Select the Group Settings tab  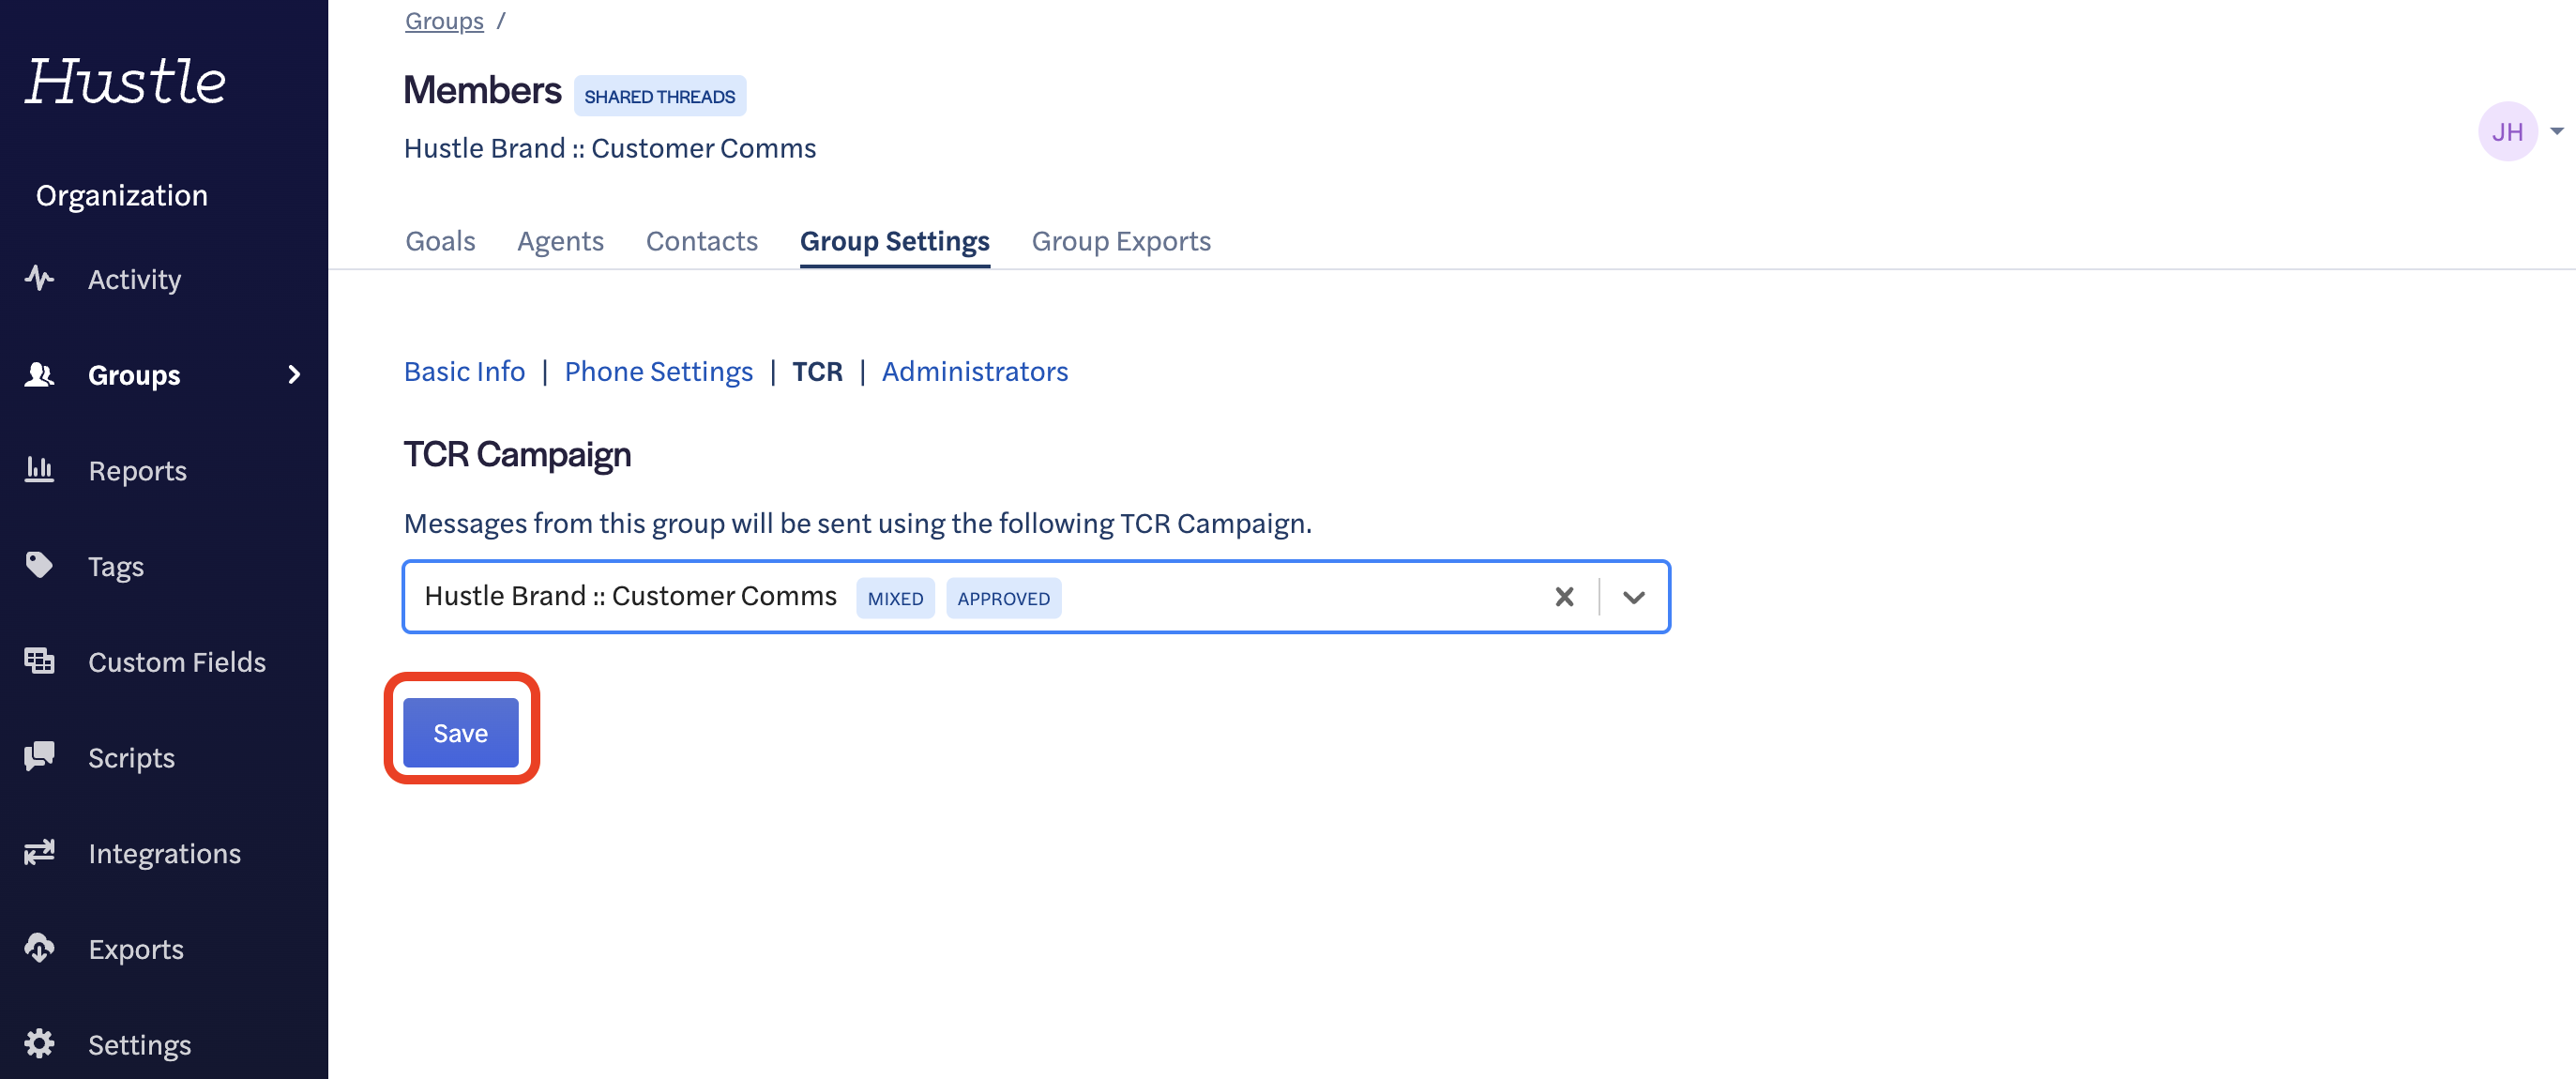894,241
